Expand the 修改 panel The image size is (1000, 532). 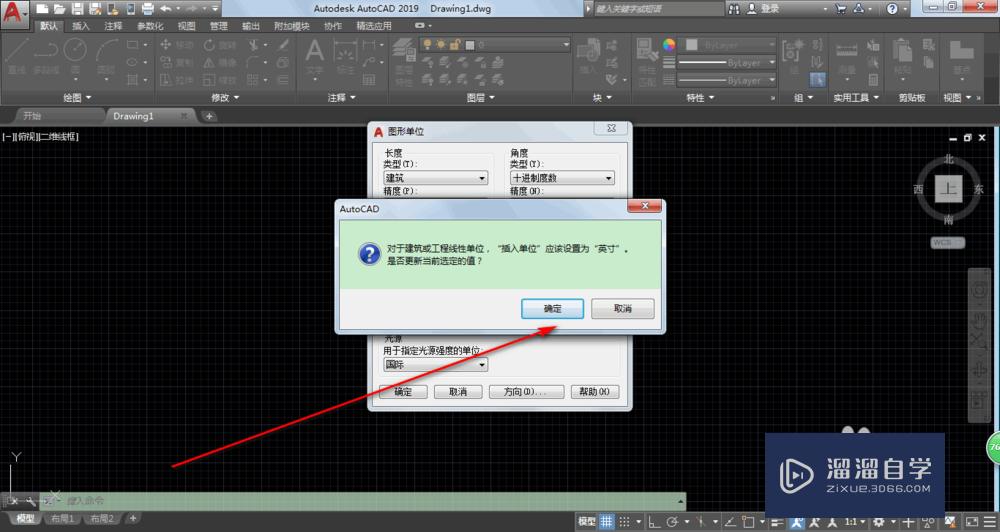pyautogui.click(x=224, y=98)
